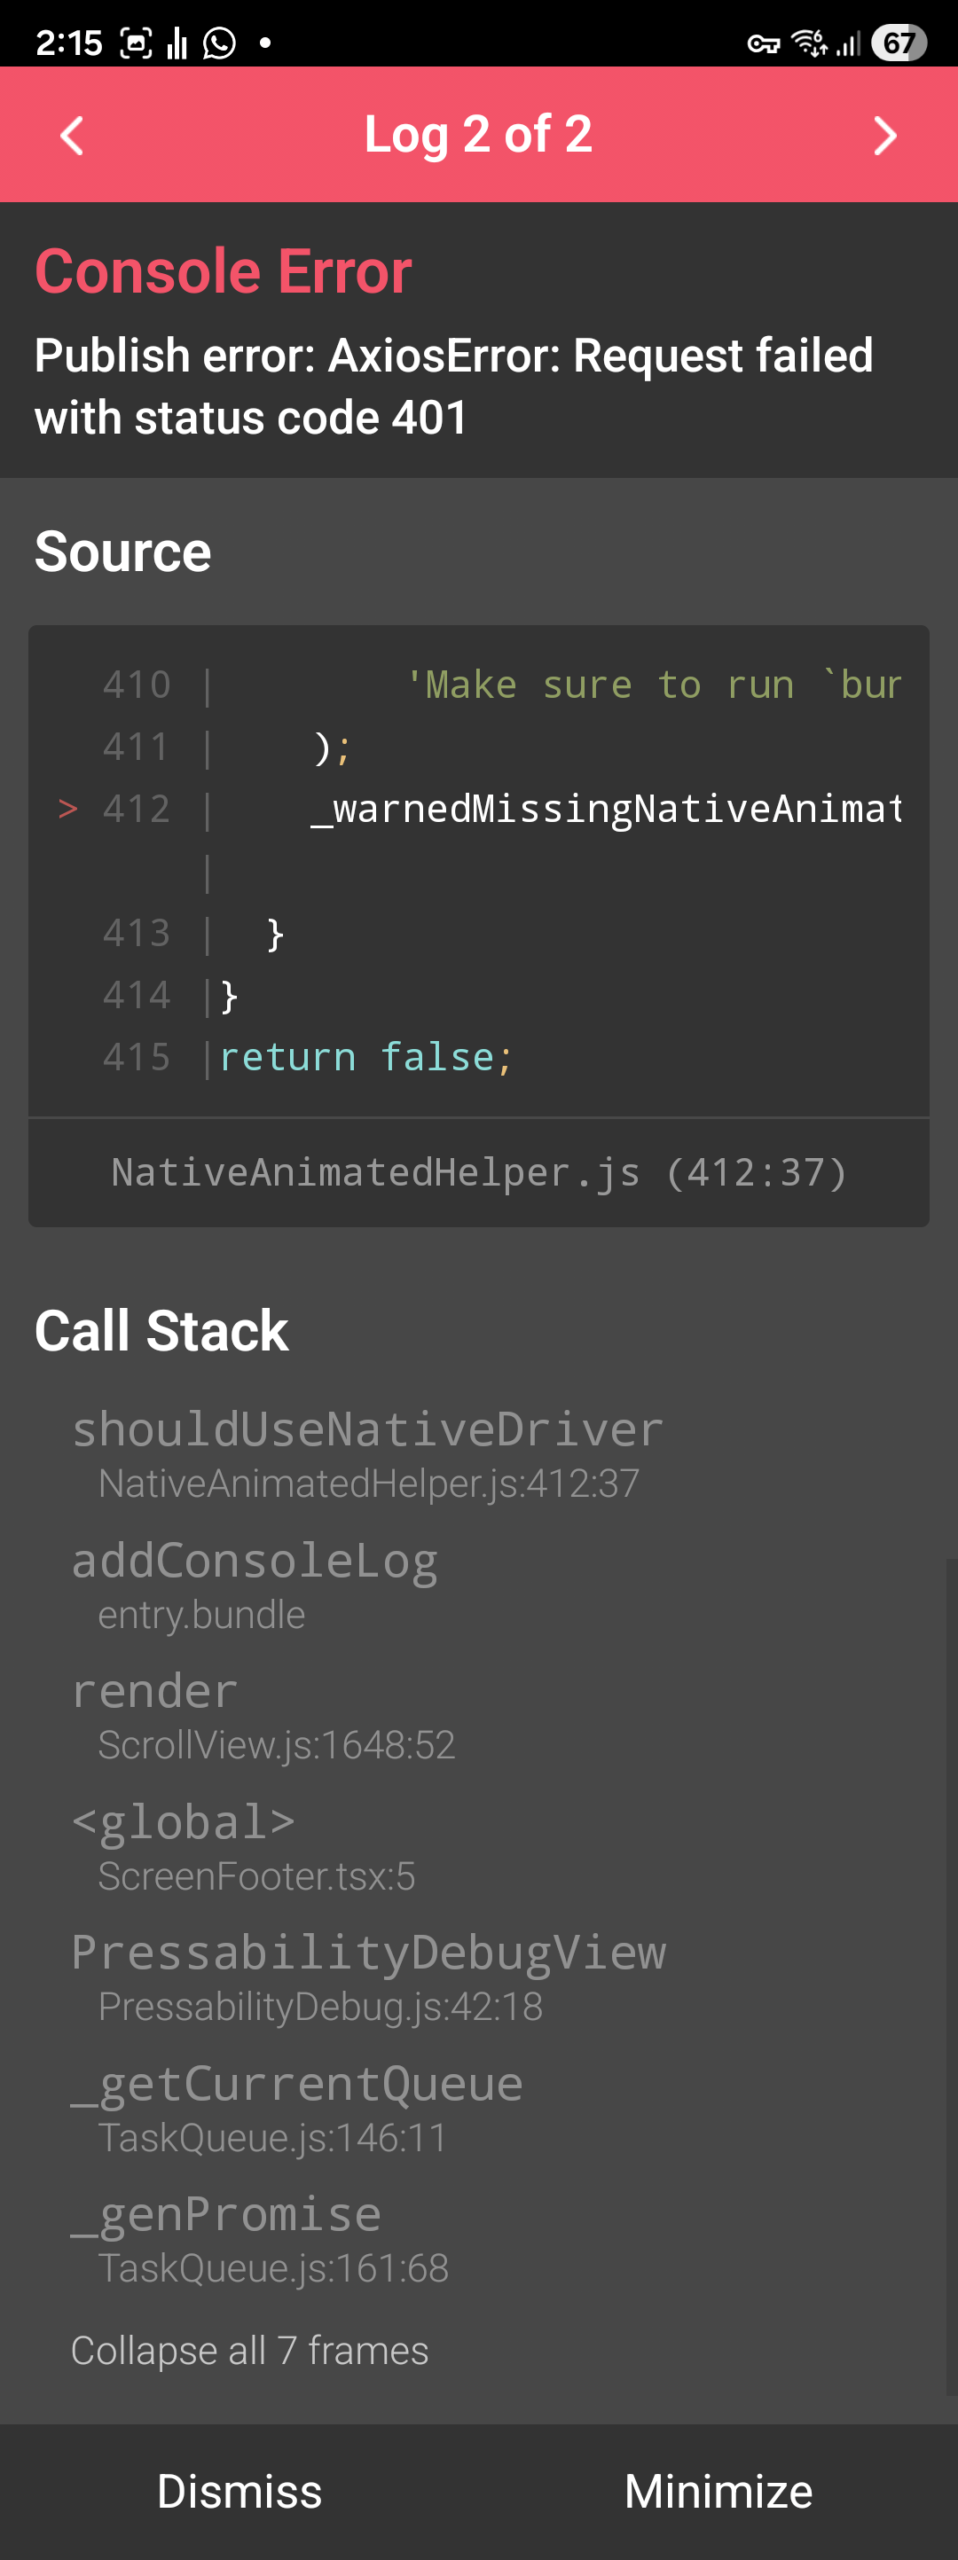
Task: Tap the WhatsApp notification icon in status bar
Action: tap(219, 43)
